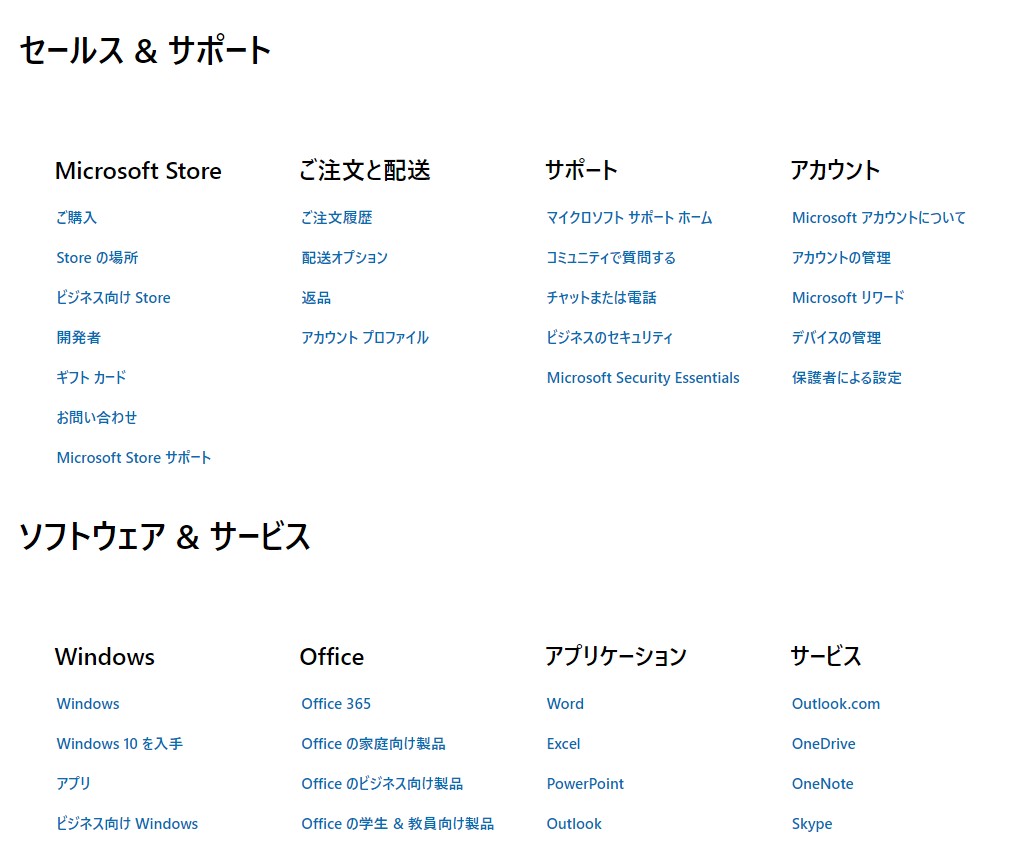Image resolution: width=1015 pixels, height=855 pixels.
Task: Open ビジネス向け Store link
Action: (x=113, y=298)
